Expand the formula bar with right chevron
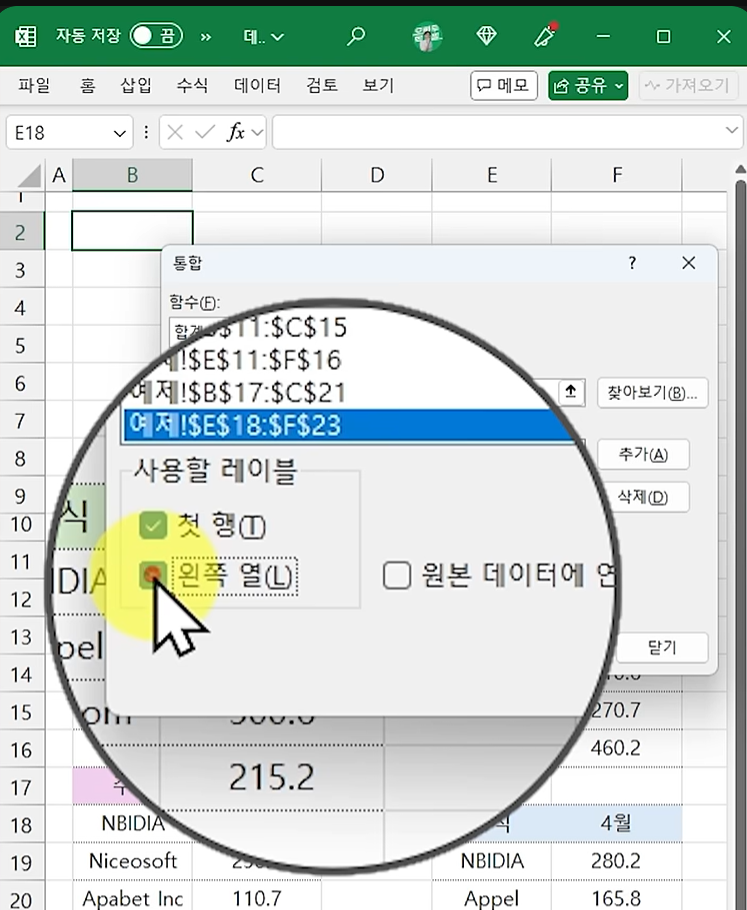 (x=731, y=131)
